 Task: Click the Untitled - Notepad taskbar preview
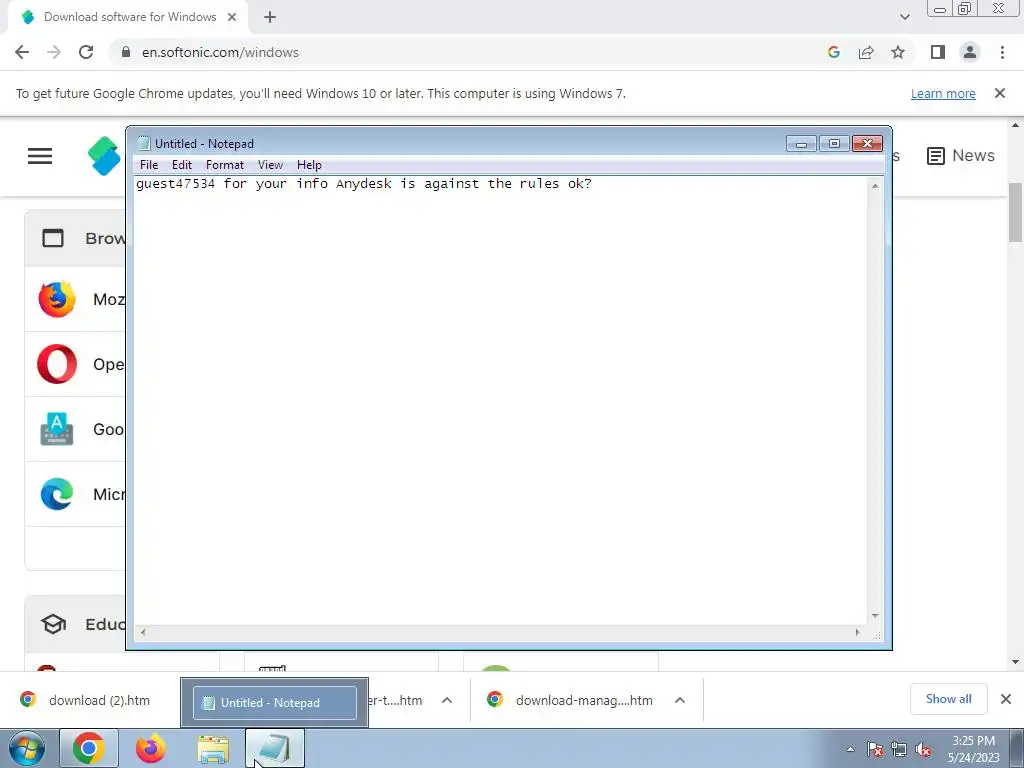pyautogui.click(x=274, y=703)
